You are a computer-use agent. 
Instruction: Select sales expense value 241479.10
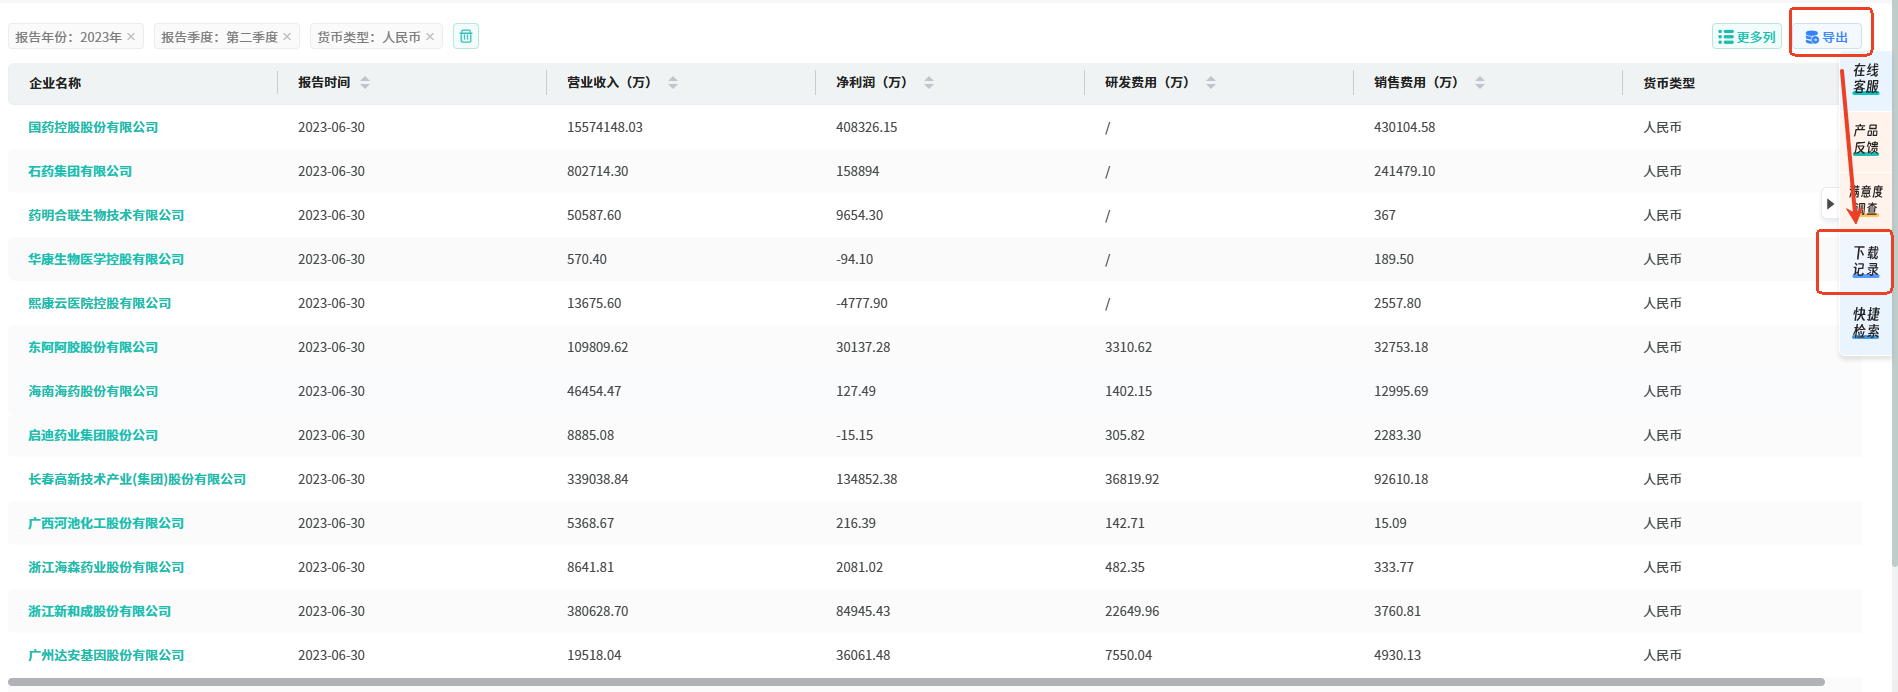(x=1405, y=171)
